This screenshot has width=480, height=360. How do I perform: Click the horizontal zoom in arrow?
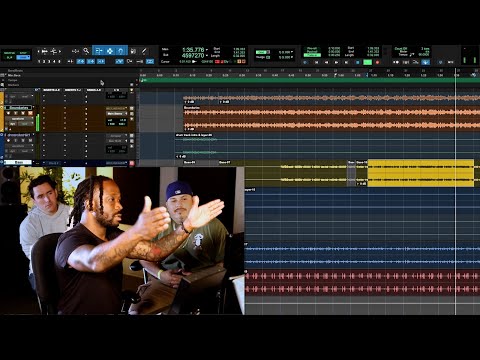pyautogui.click(x=60, y=51)
